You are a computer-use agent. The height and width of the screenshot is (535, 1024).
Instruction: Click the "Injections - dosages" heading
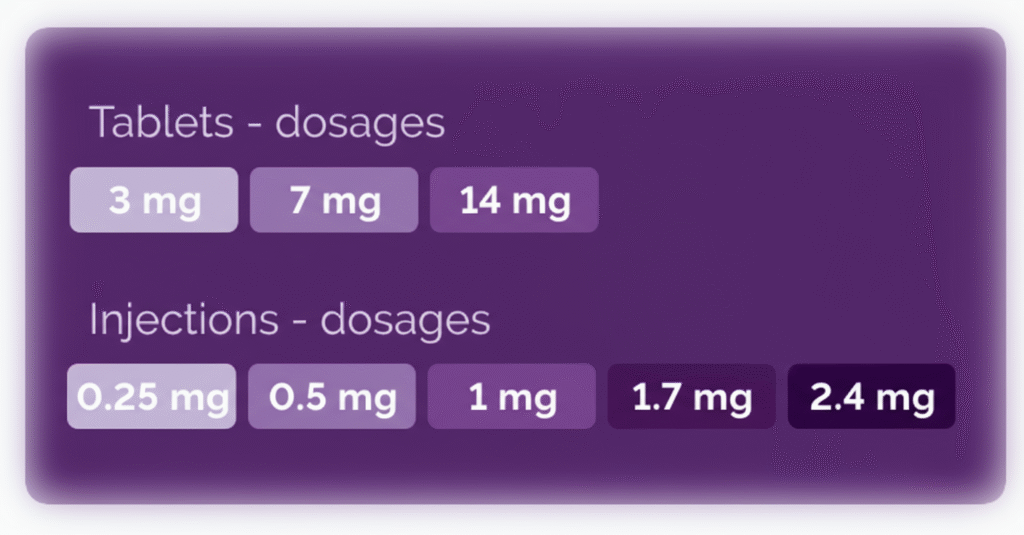click(x=290, y=320)
